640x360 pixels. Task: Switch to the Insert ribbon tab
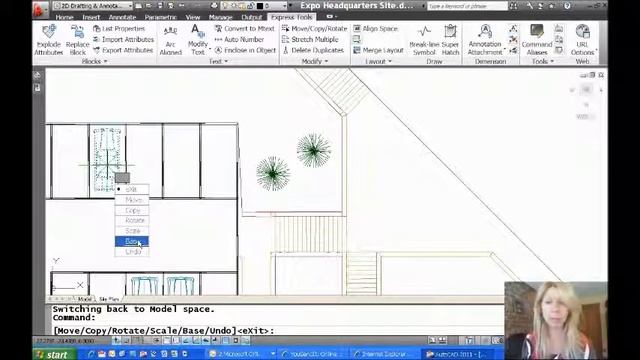tap(91, 17)
